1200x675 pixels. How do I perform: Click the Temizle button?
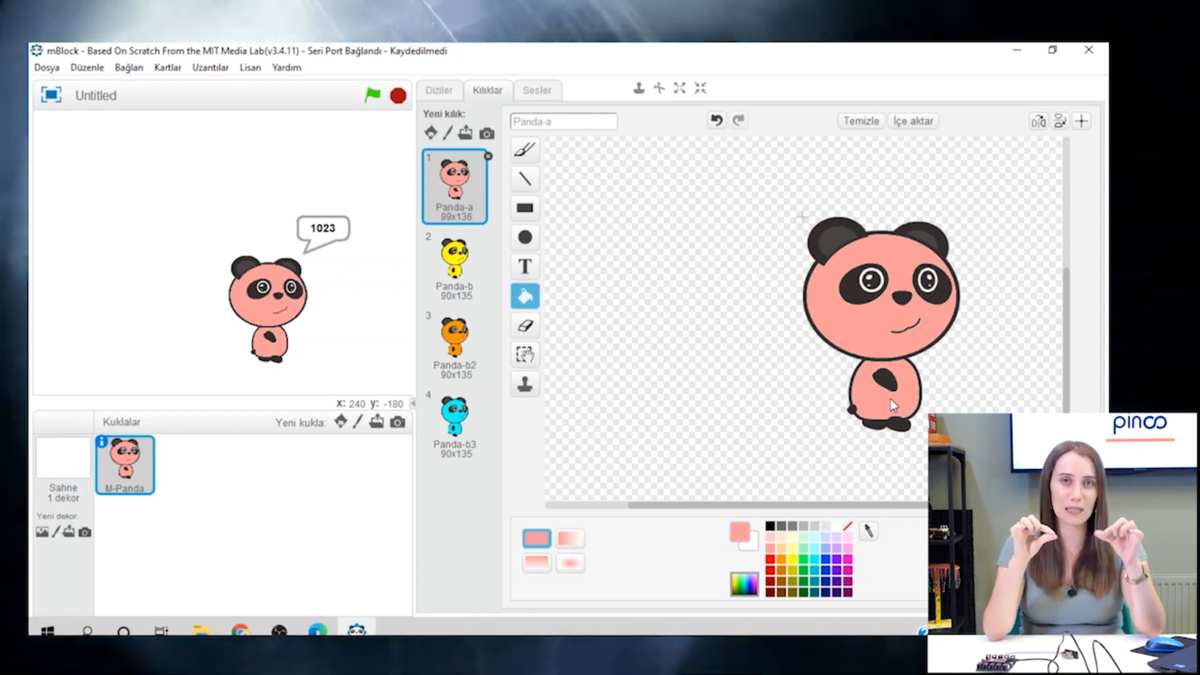pos(861,121)
